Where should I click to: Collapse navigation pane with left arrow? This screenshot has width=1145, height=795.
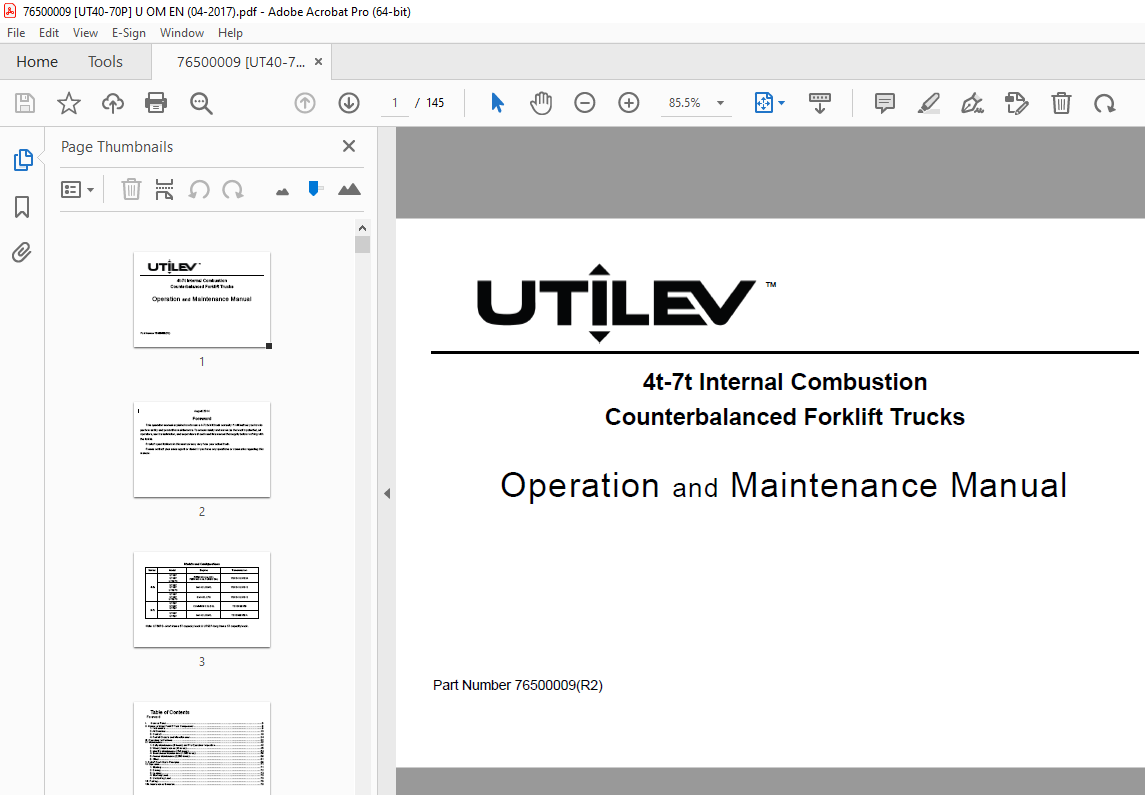pos(387,493)
